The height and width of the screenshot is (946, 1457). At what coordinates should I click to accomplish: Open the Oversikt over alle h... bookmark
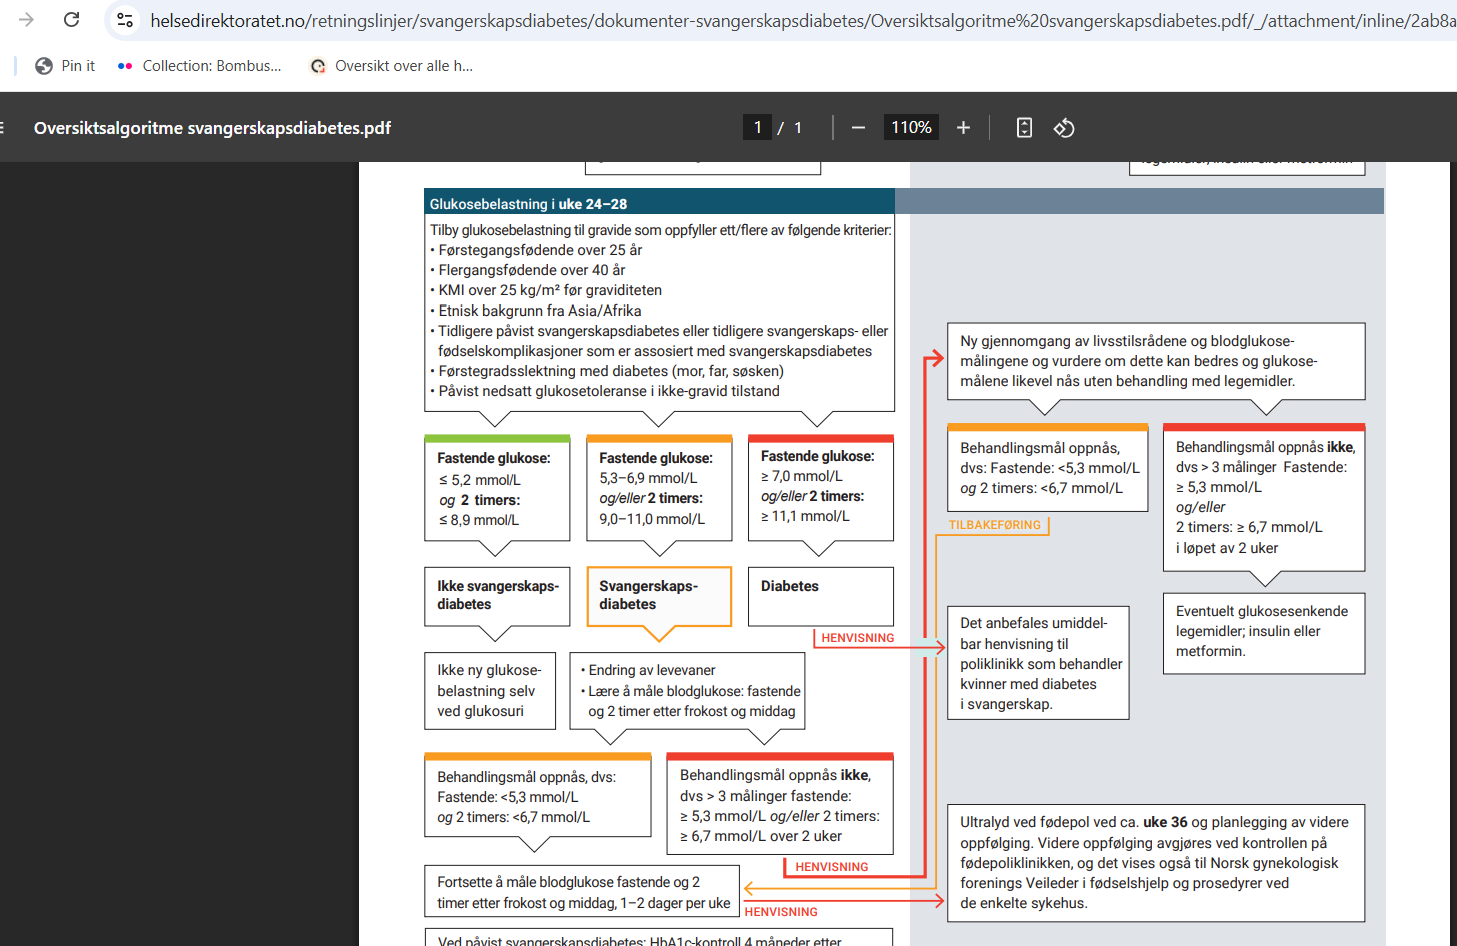392,66
